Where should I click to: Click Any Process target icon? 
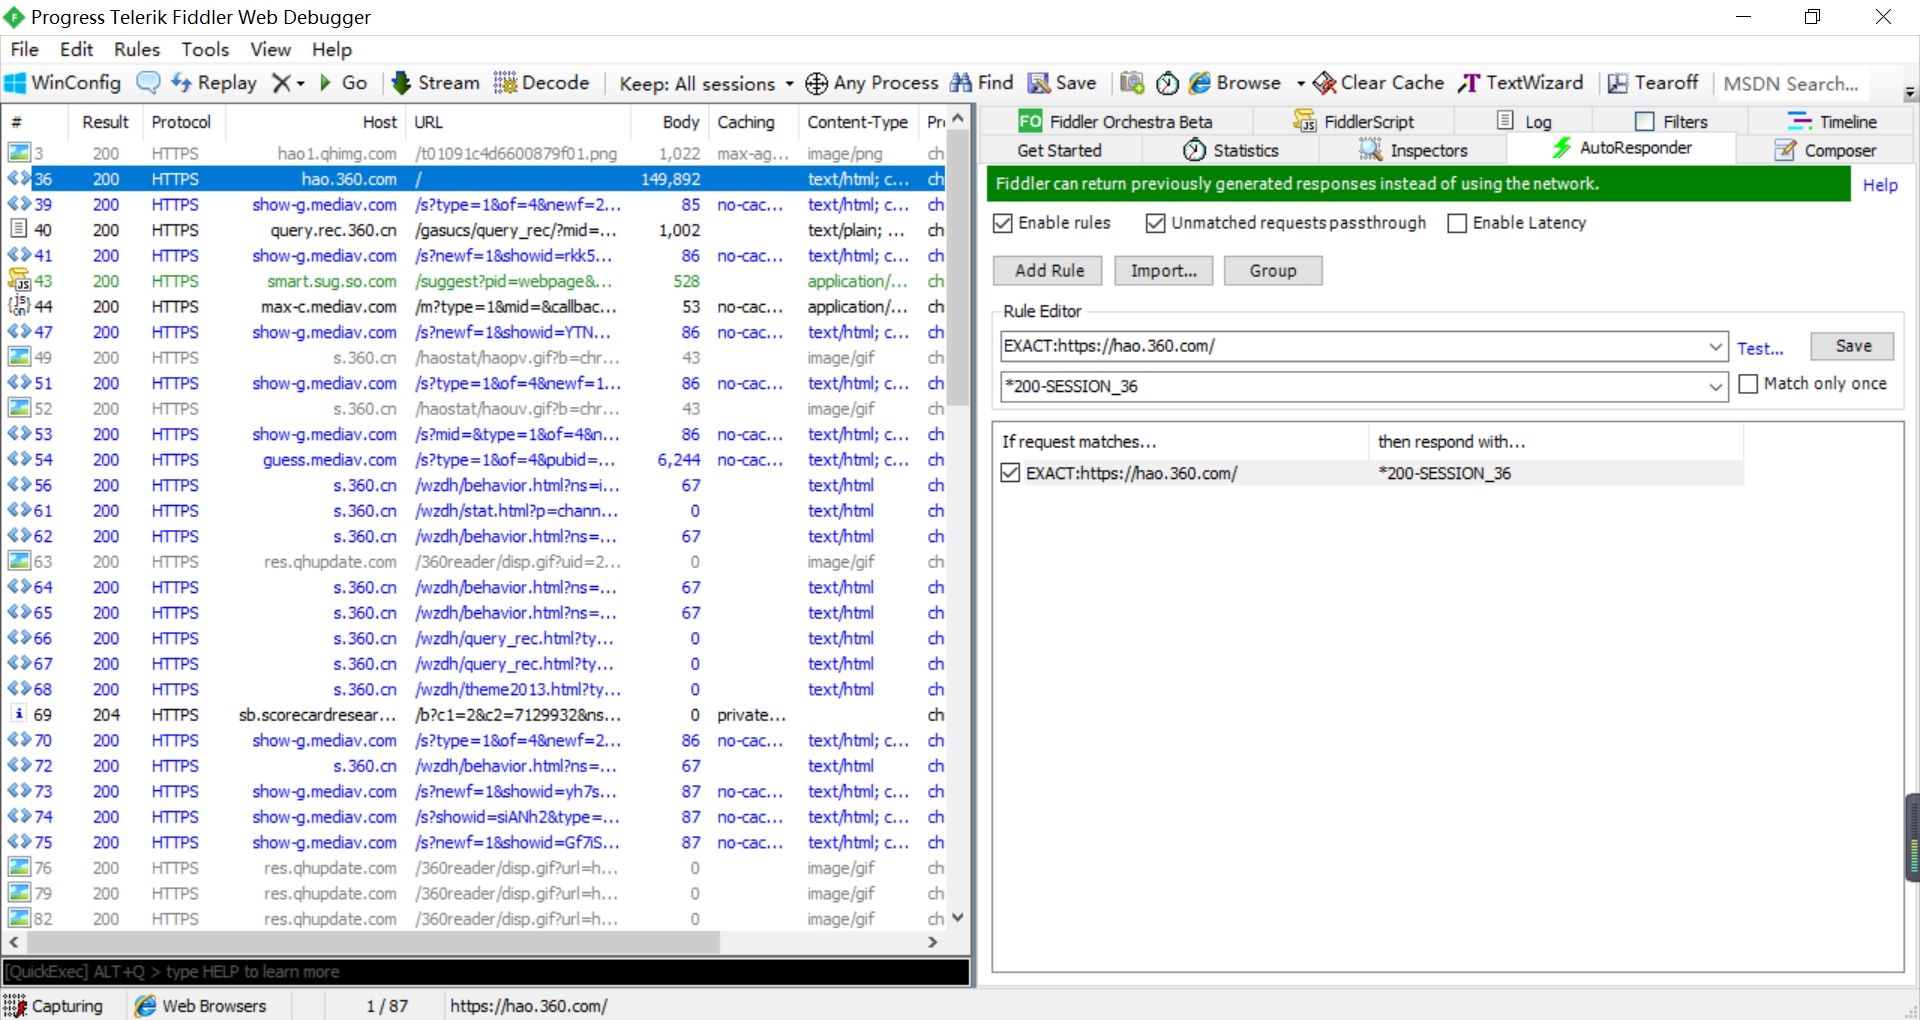point(817,84)
